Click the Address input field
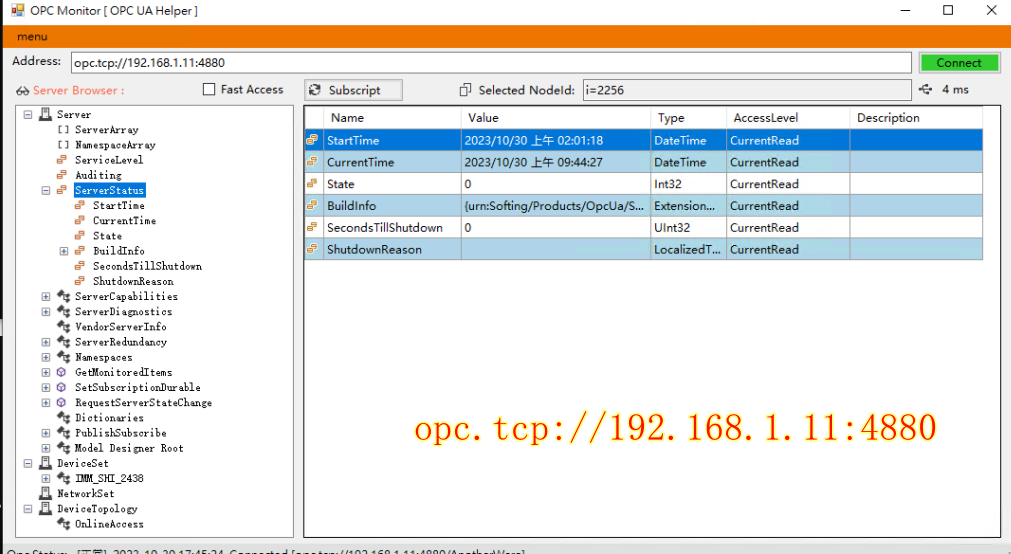Screen dimensions: 1011x554 [x=491, y=63]
